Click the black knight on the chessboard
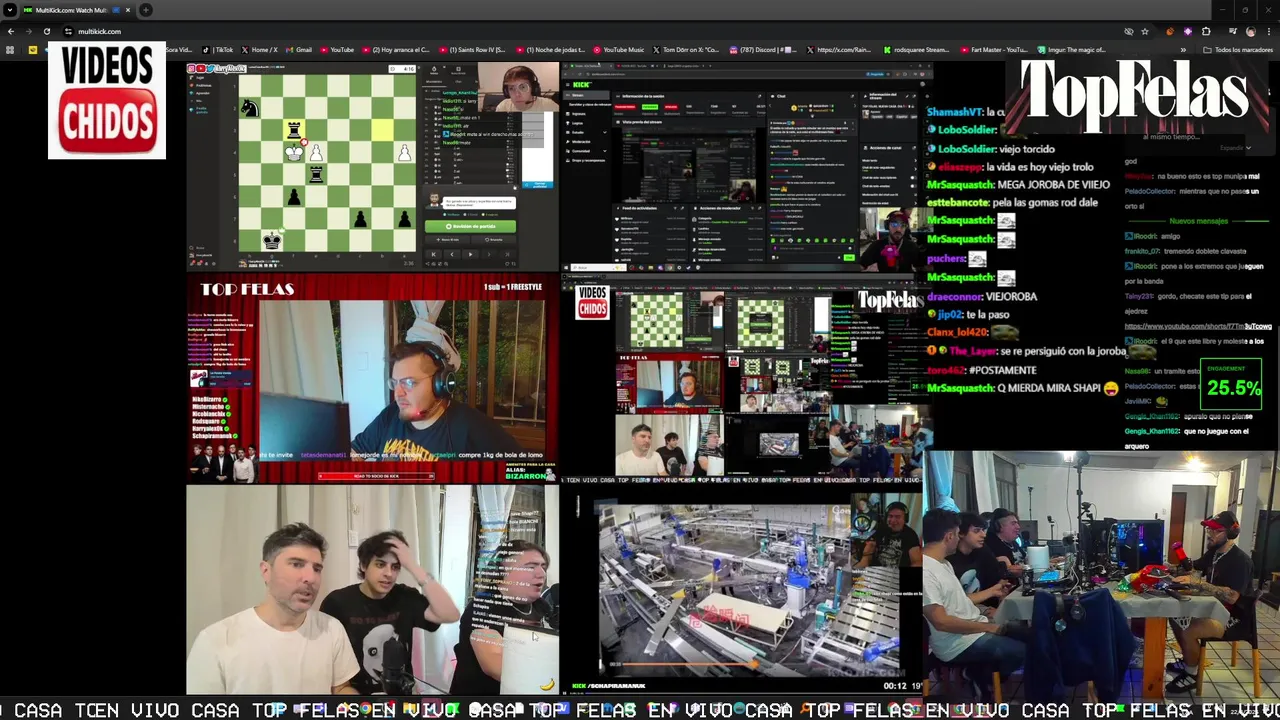Viewport: 1280px width, 720px height. [x=249, y=108]
